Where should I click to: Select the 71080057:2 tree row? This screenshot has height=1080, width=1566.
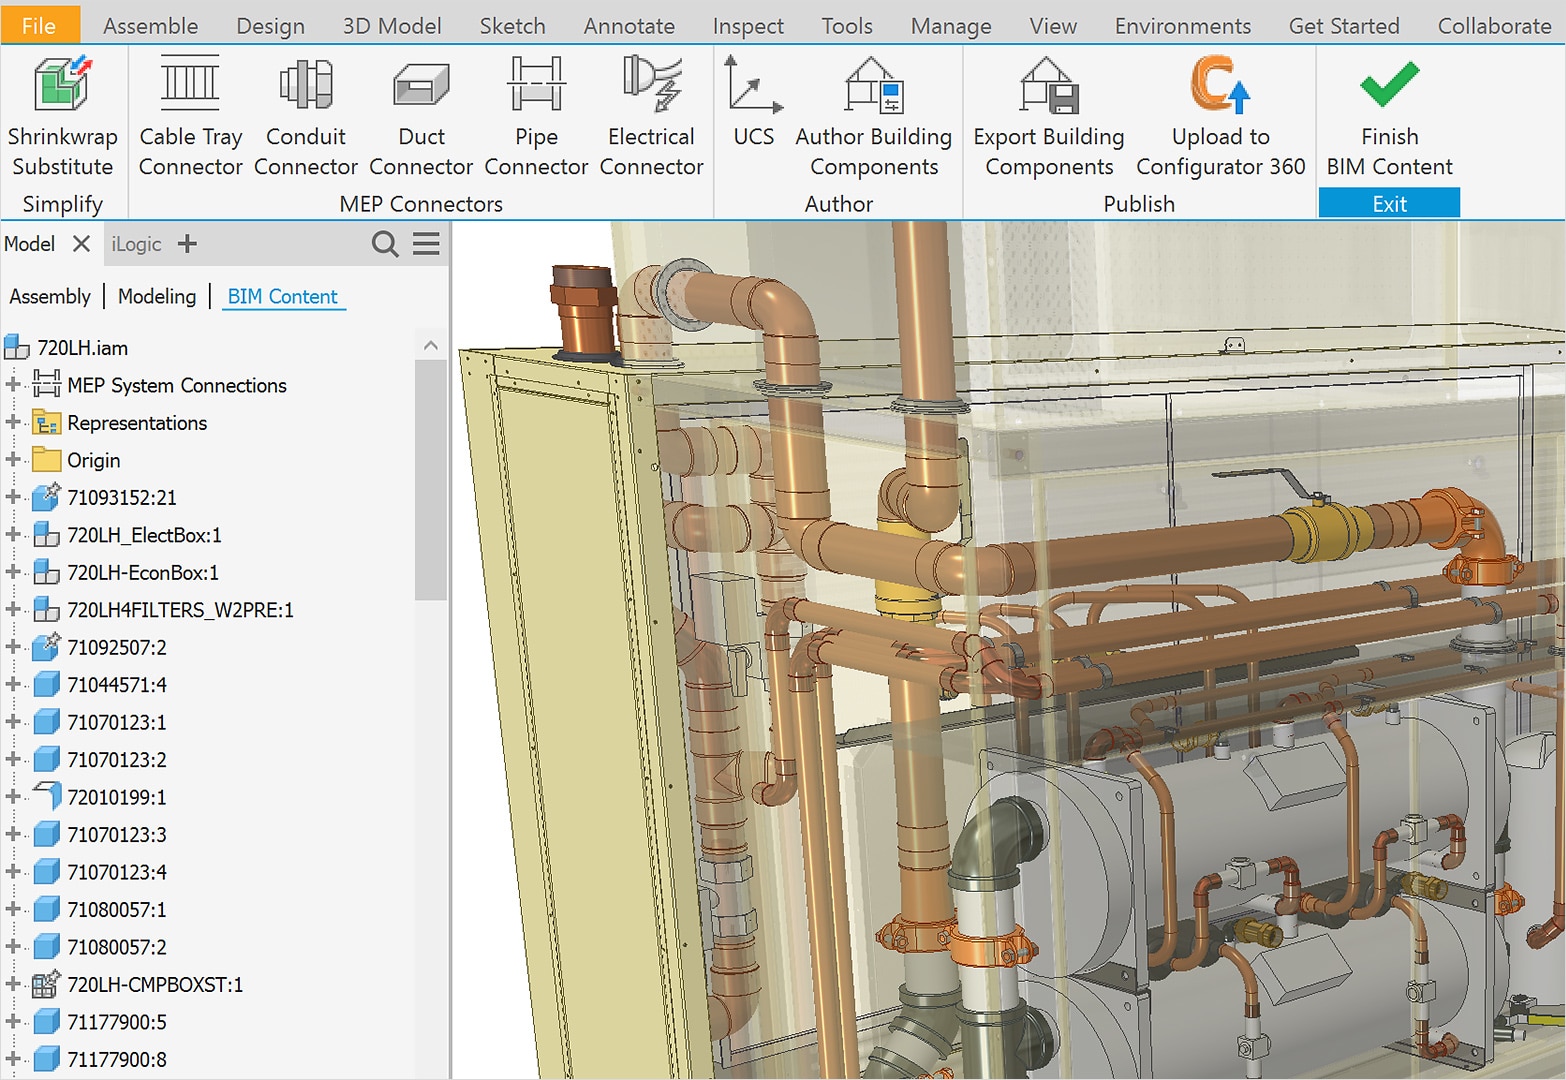(x=117, y=947)
